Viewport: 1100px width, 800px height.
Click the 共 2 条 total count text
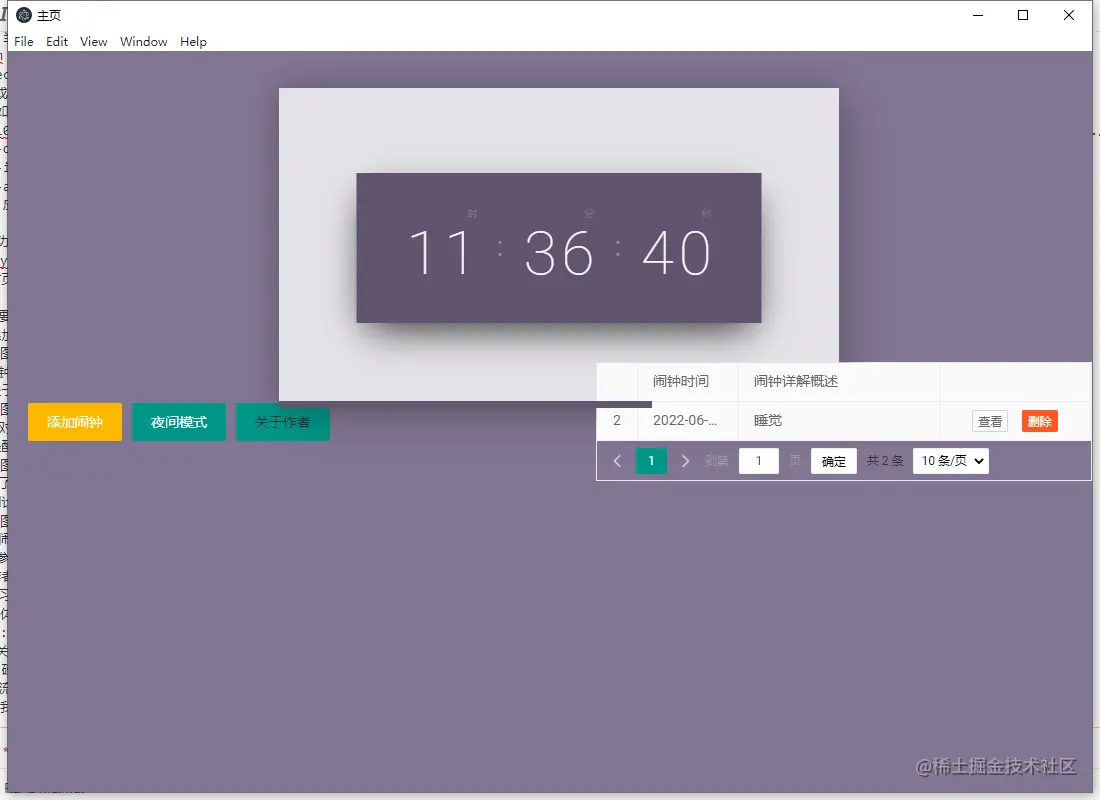click(885, 461)
